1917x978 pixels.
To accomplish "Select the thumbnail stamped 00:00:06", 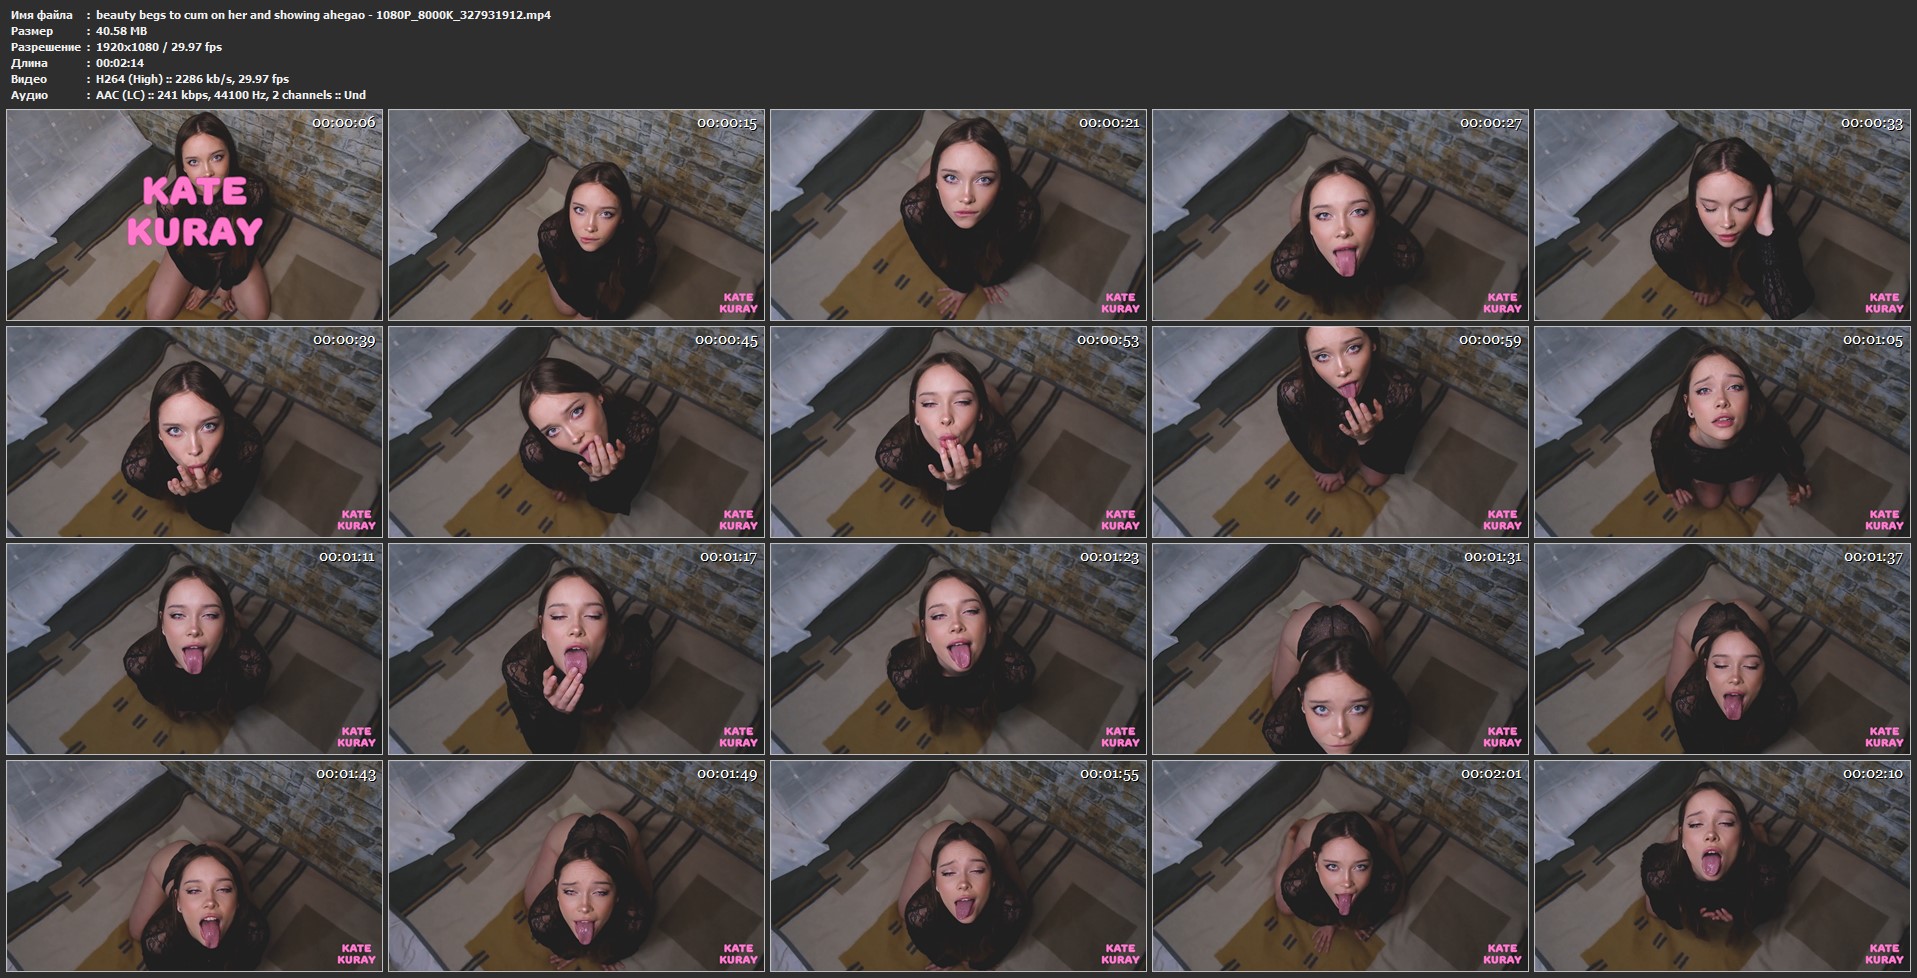I will point(194,215).
